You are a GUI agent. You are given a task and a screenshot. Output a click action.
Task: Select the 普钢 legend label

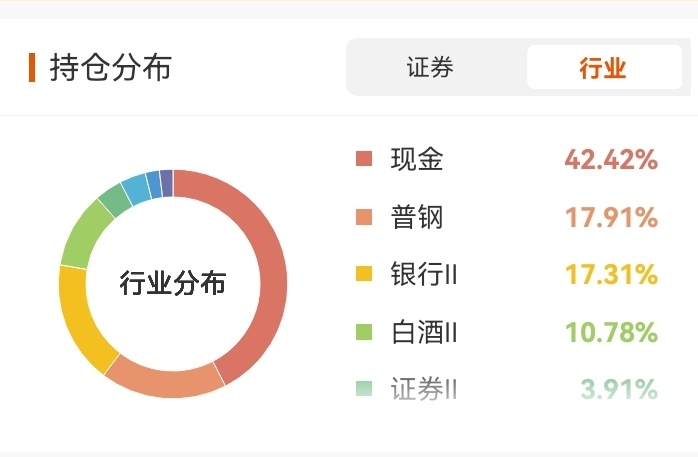coord(417,217)
